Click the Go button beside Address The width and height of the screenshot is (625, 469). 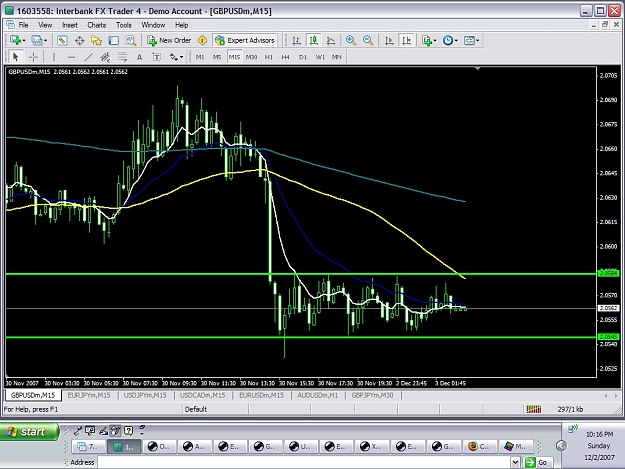click(537, 462)
